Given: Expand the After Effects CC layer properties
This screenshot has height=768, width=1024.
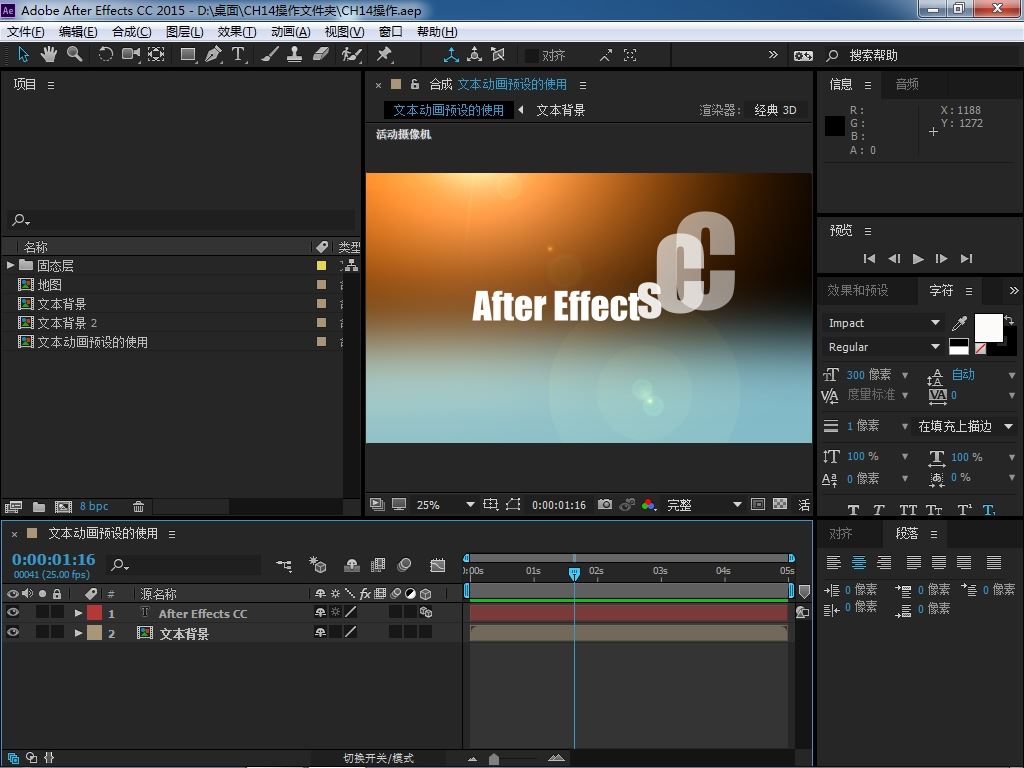Looking at the screenshot, I should coord(78,613).
